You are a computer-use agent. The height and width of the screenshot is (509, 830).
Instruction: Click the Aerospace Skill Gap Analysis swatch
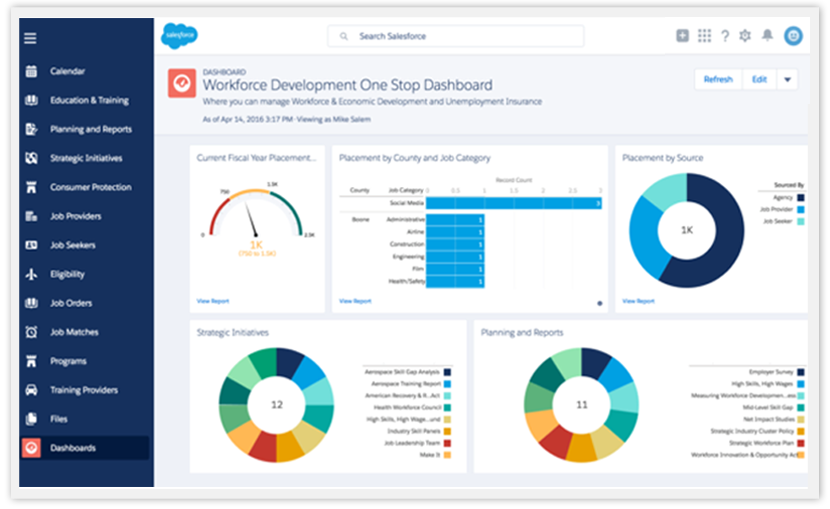coord(447,372)
